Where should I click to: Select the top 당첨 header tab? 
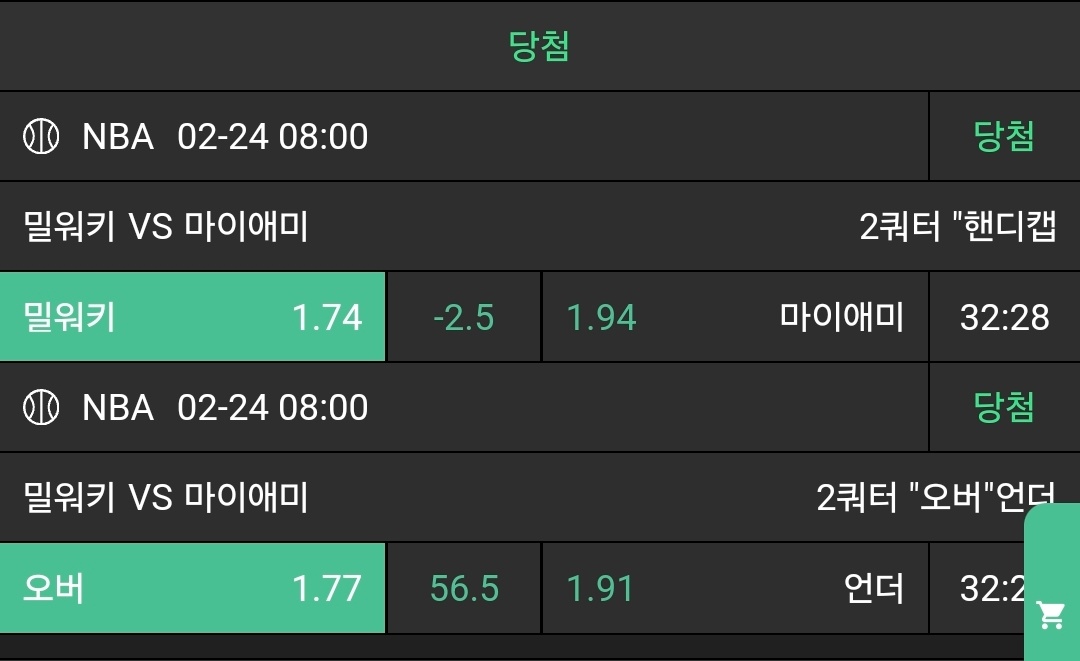539,46
